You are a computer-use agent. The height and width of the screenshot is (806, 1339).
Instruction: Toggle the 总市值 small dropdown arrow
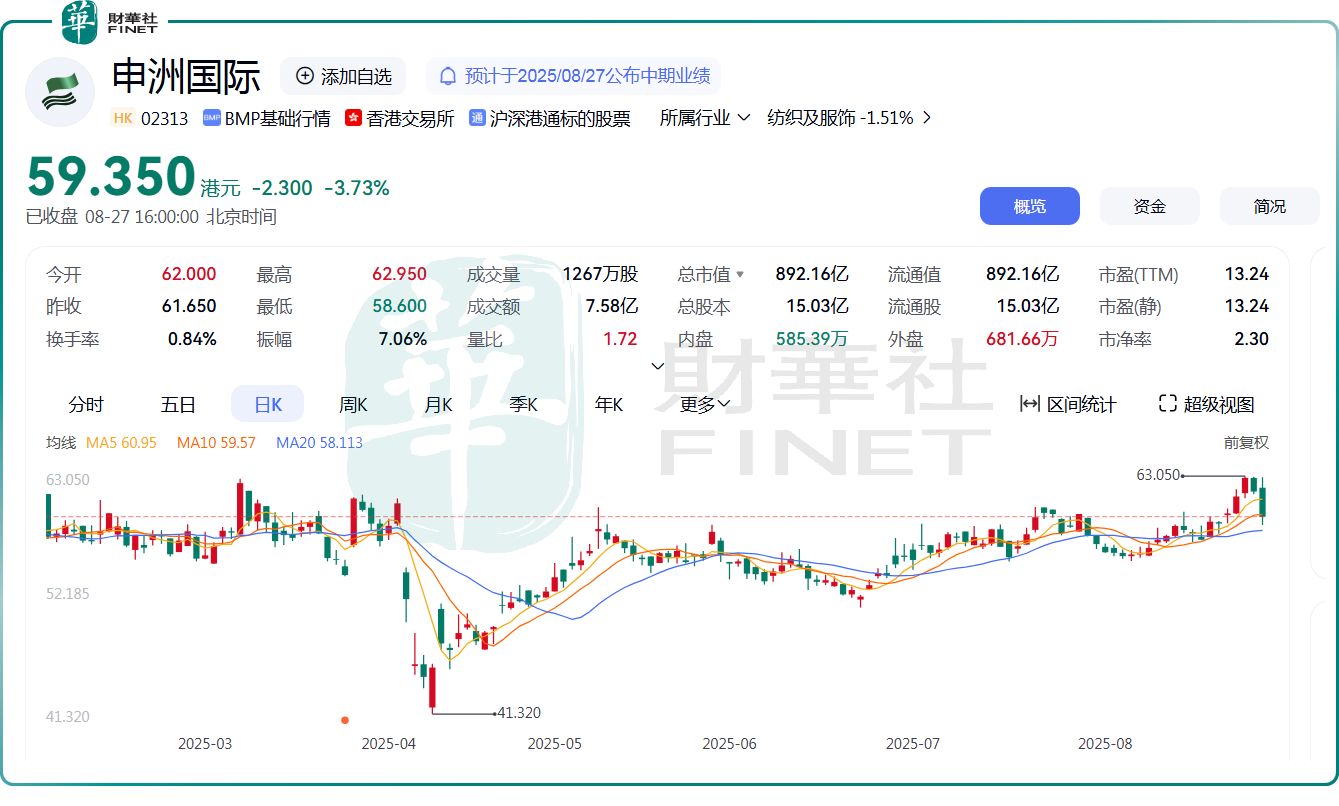pos(740,275)
